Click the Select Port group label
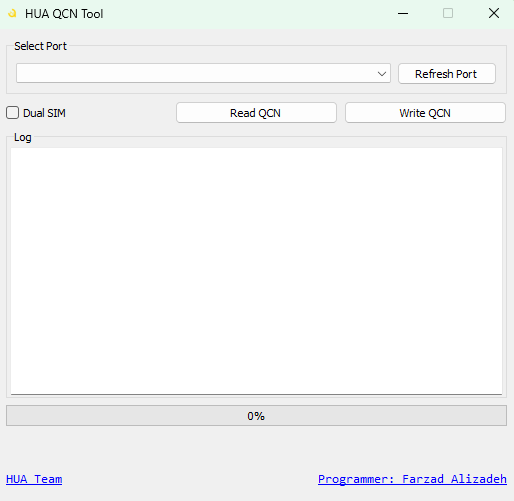Viewport: 514px width, 501px height. (x=40, y=46)
